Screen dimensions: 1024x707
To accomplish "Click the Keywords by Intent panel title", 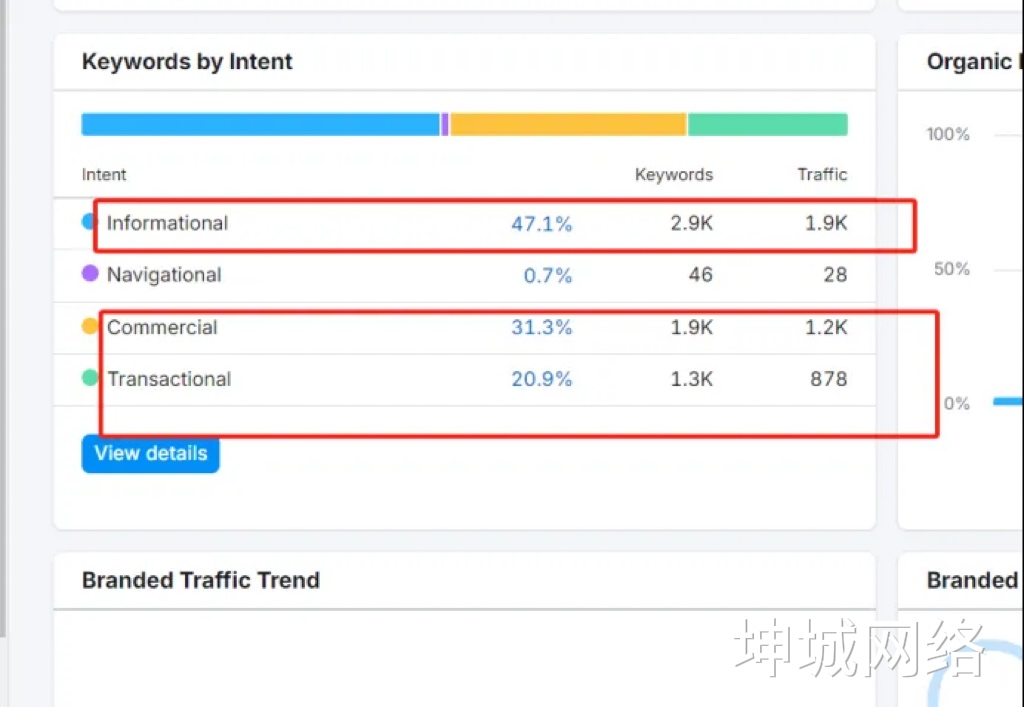I will 187,62.
